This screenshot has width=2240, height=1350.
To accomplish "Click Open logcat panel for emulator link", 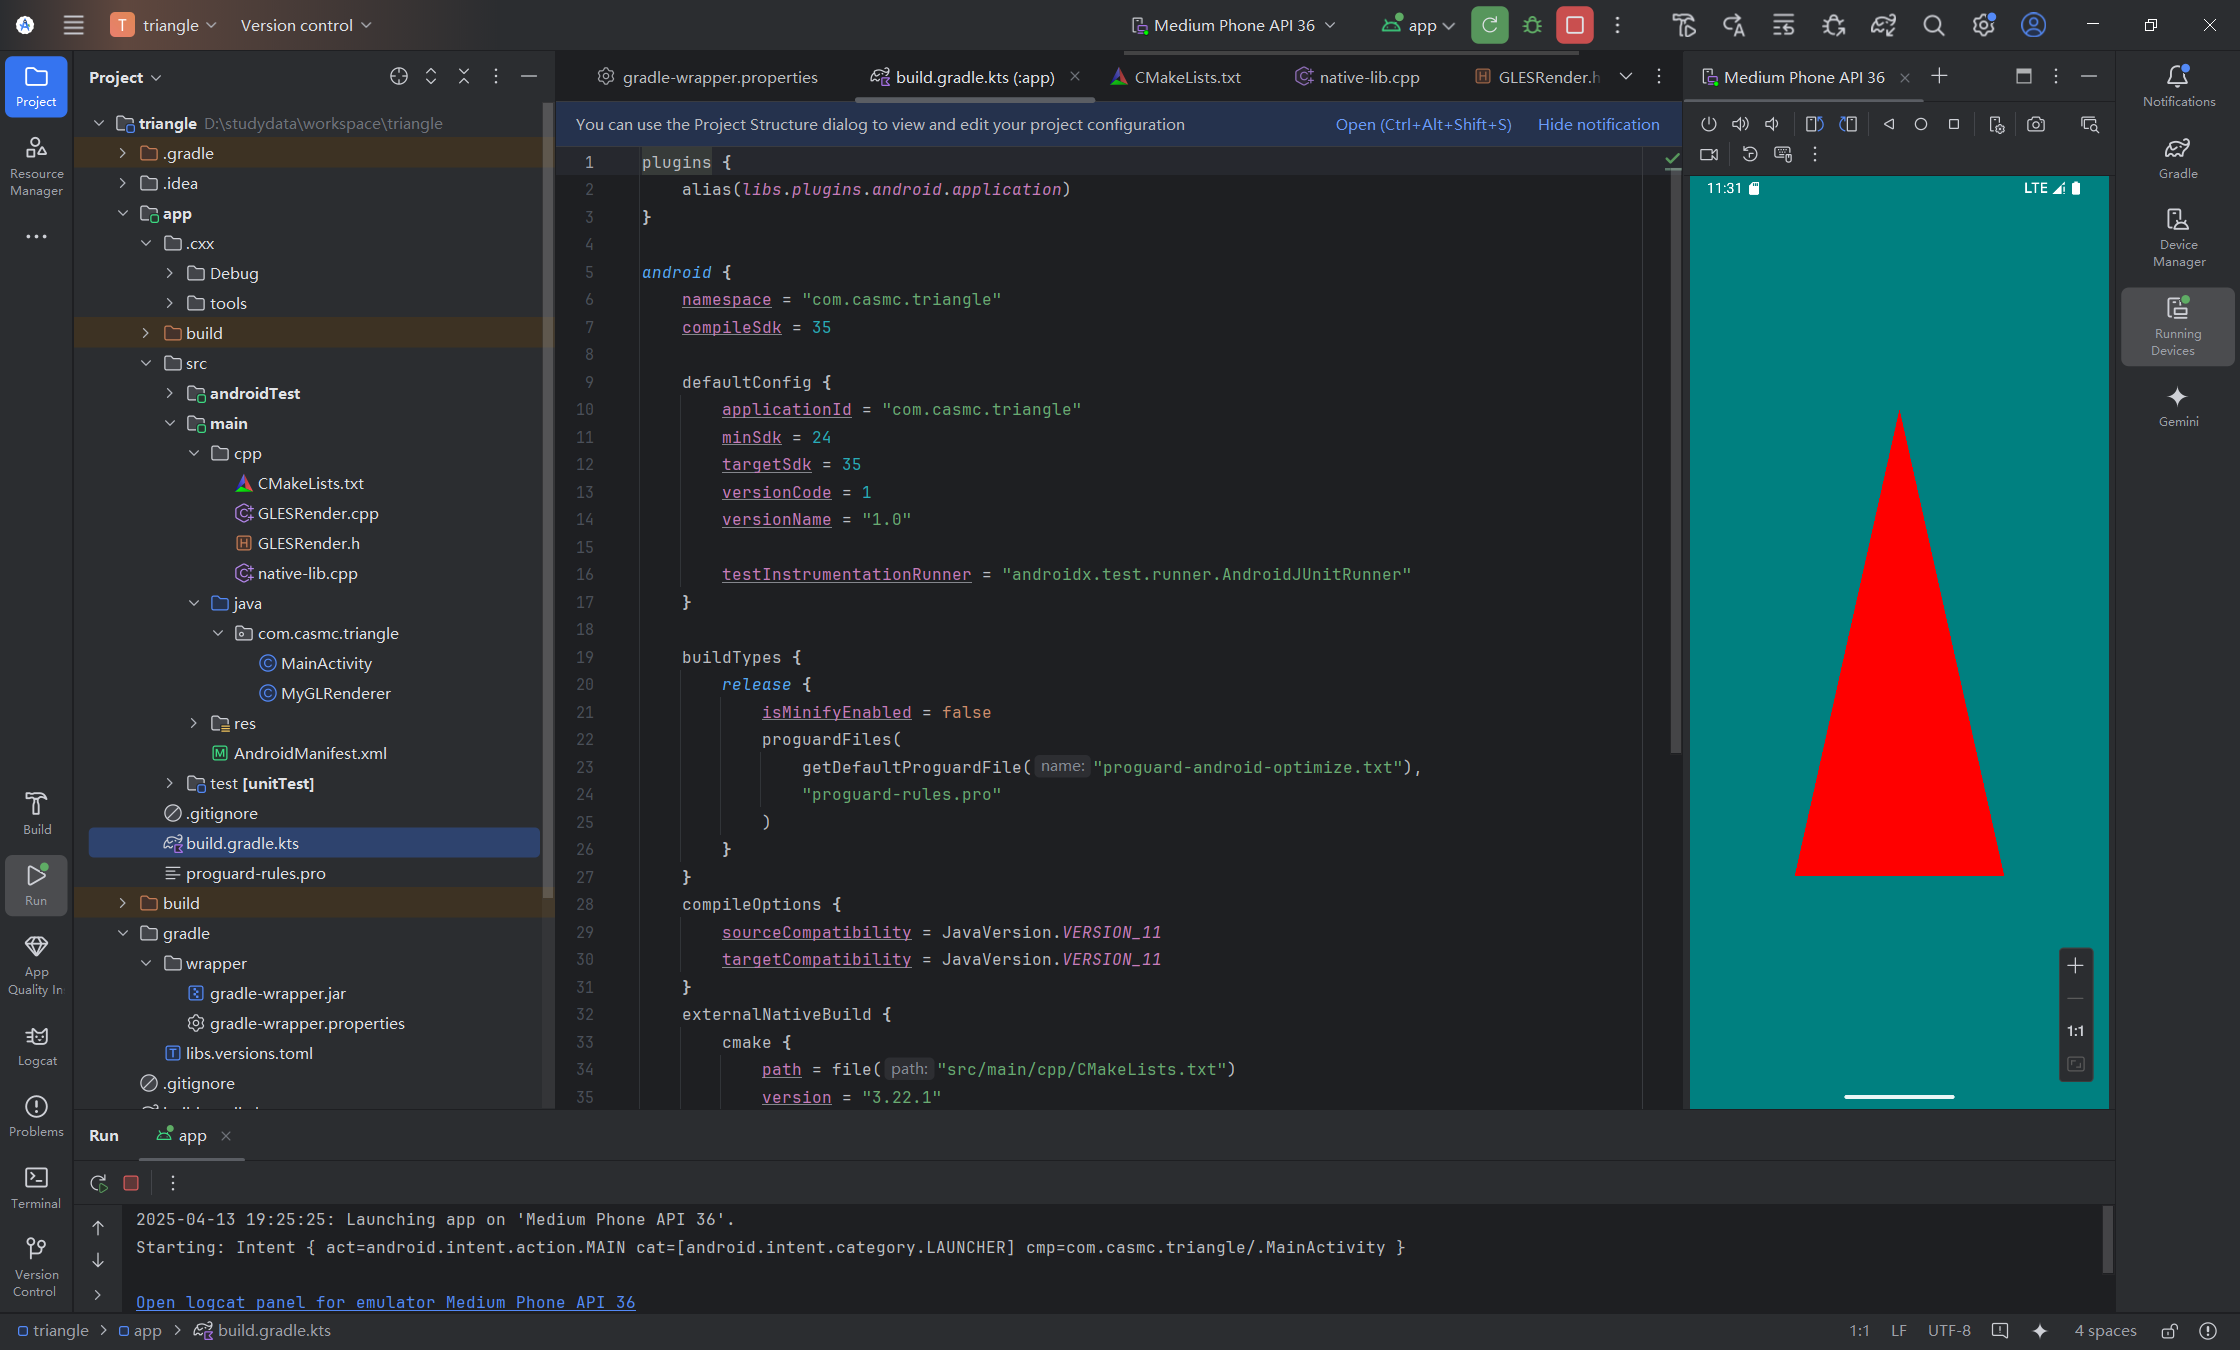I will point(386,1302).
